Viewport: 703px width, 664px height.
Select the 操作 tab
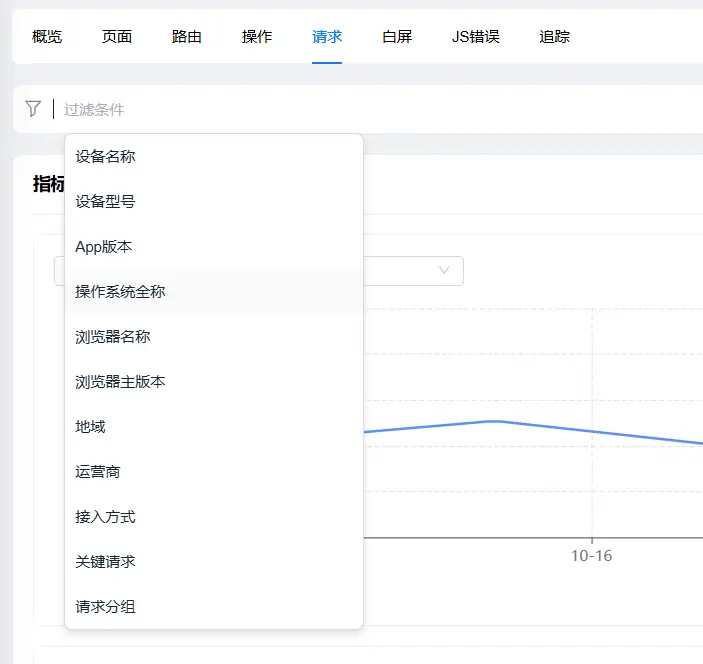pos(257,37)
